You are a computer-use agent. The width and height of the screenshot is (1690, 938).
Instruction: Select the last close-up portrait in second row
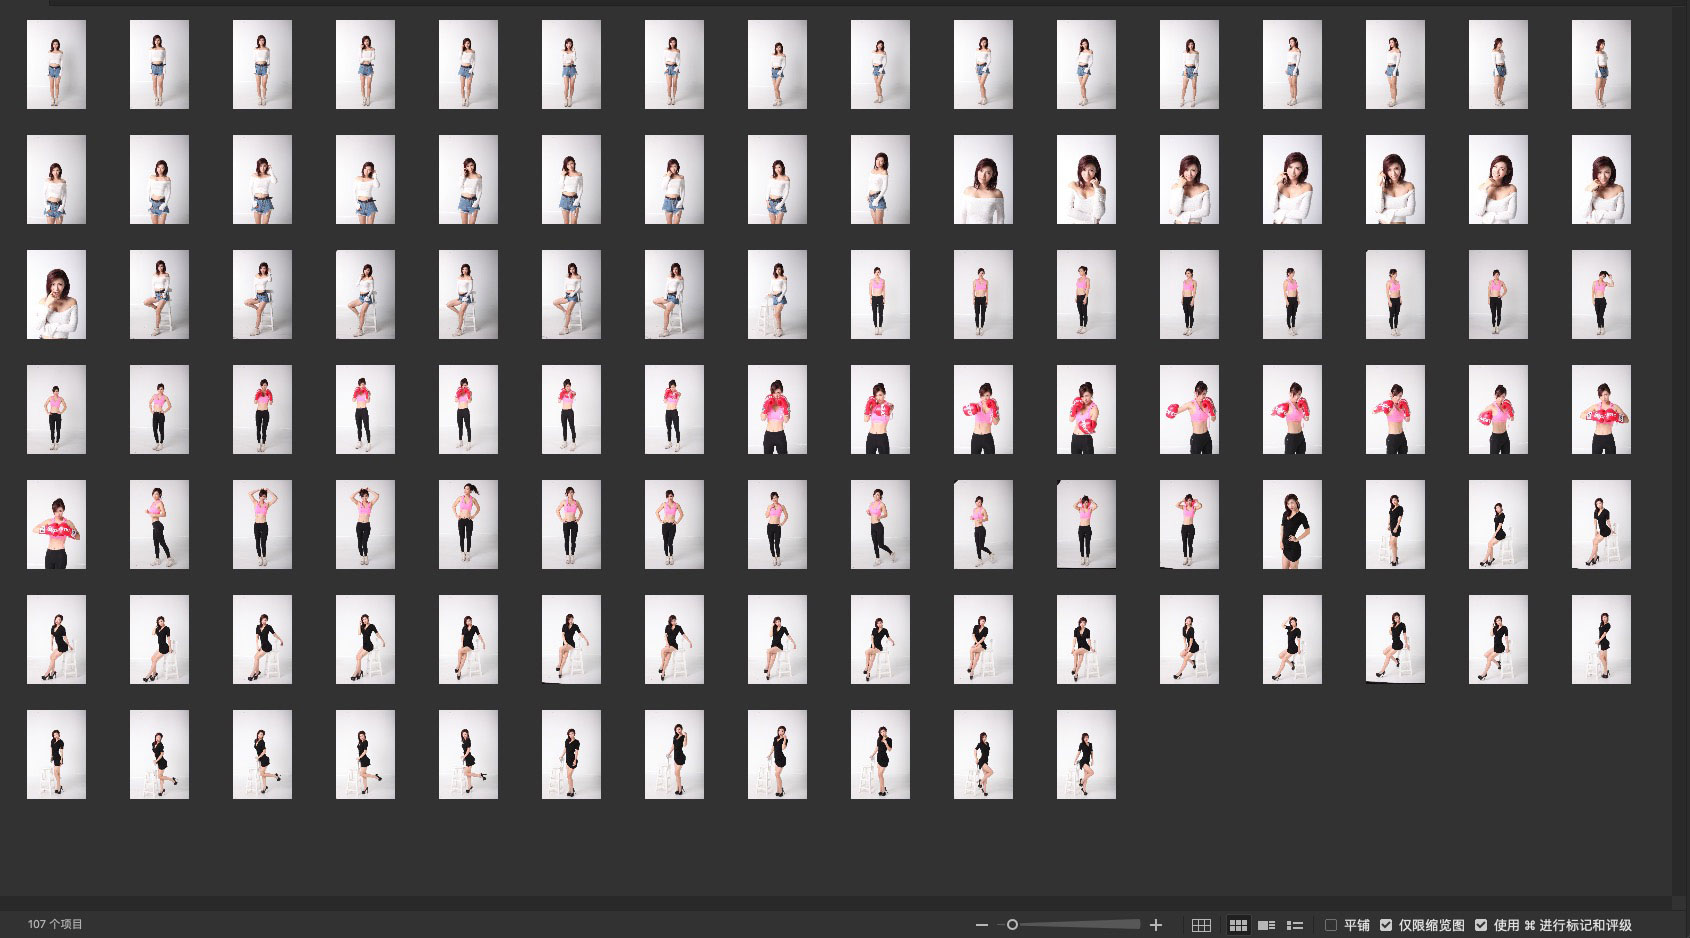click(x=1601, y=180)
